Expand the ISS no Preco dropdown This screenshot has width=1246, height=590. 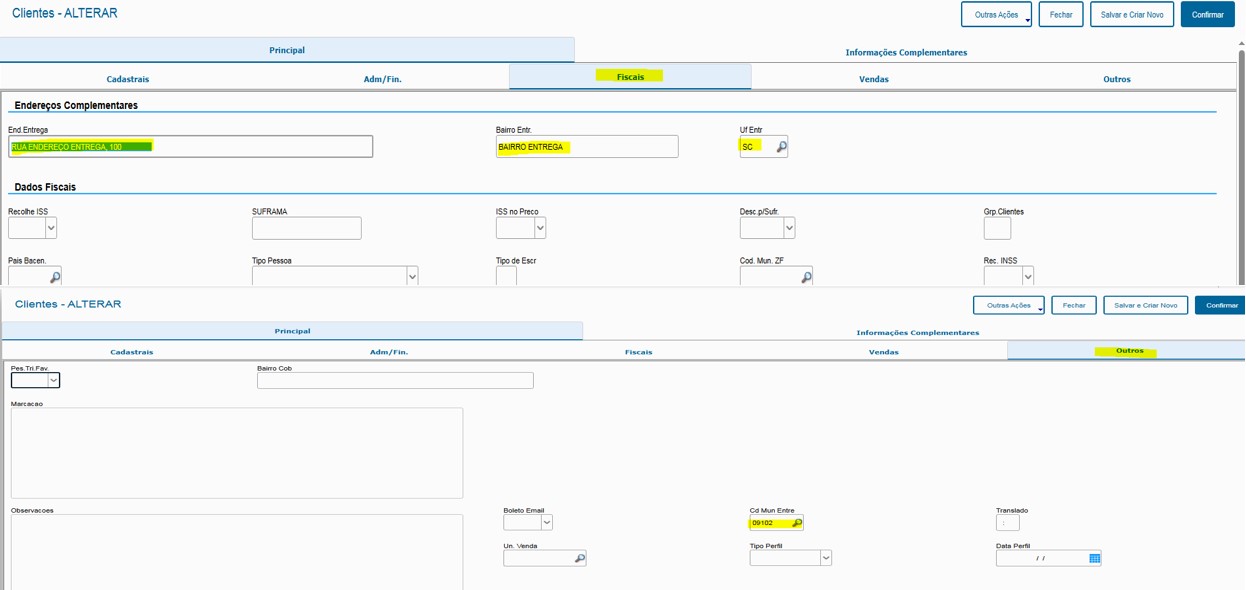[540, 228]
